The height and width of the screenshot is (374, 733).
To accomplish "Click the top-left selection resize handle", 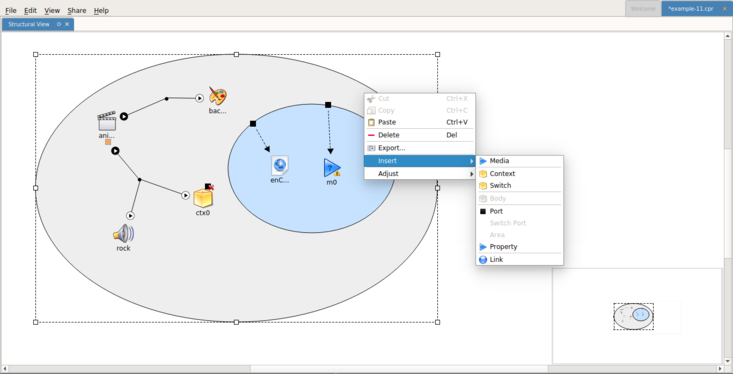I will (x=36, y=55).
